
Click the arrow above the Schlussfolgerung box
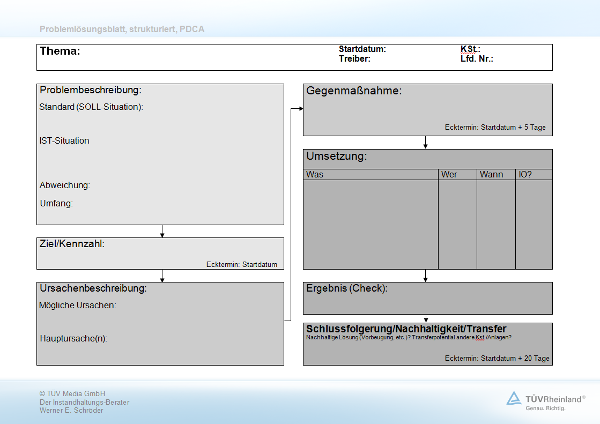(426, 318)
